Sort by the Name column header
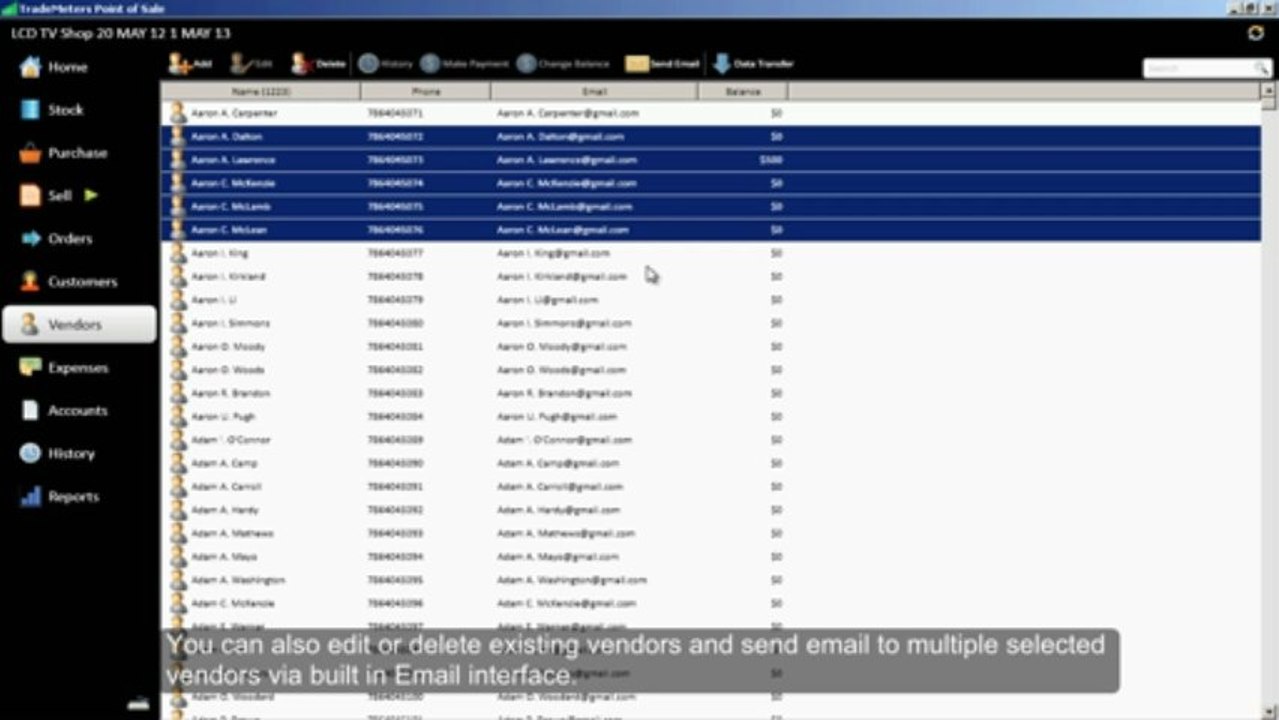Screen dimensions: 1279x720 coord(261,91)
